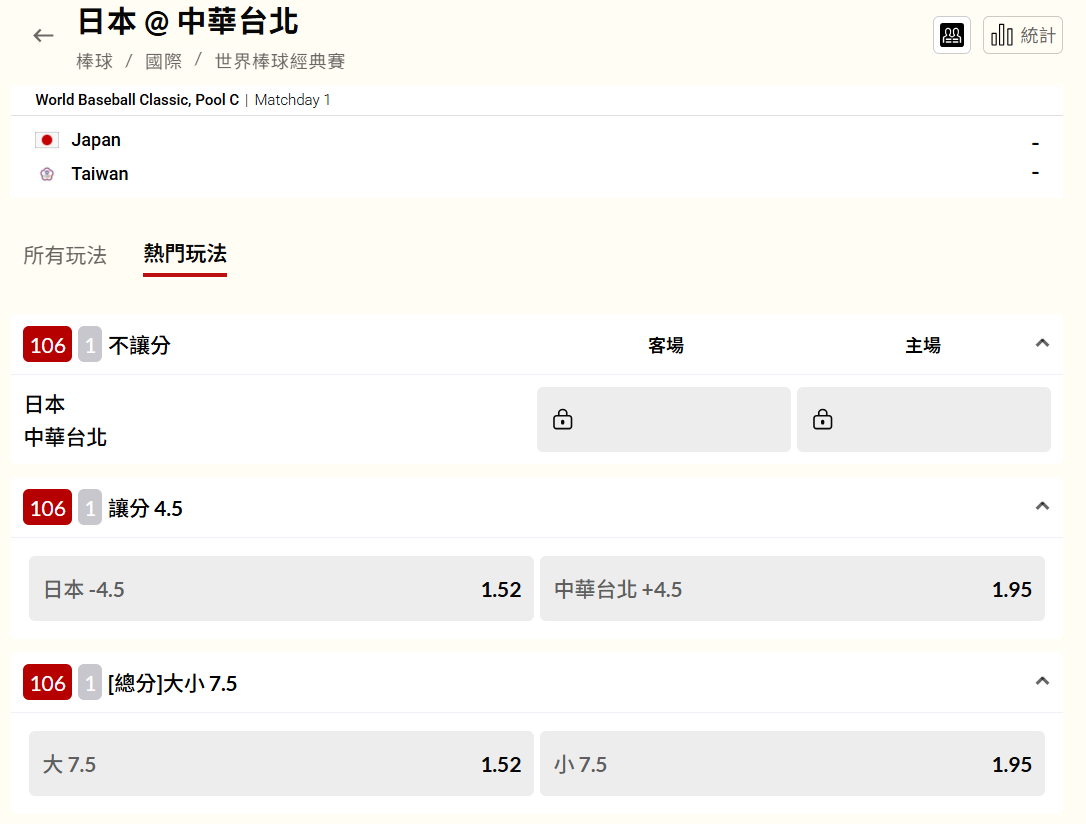Collapse the 不讓分 market section
This screenshot has height=824, width=1086.
[1042, 343]
